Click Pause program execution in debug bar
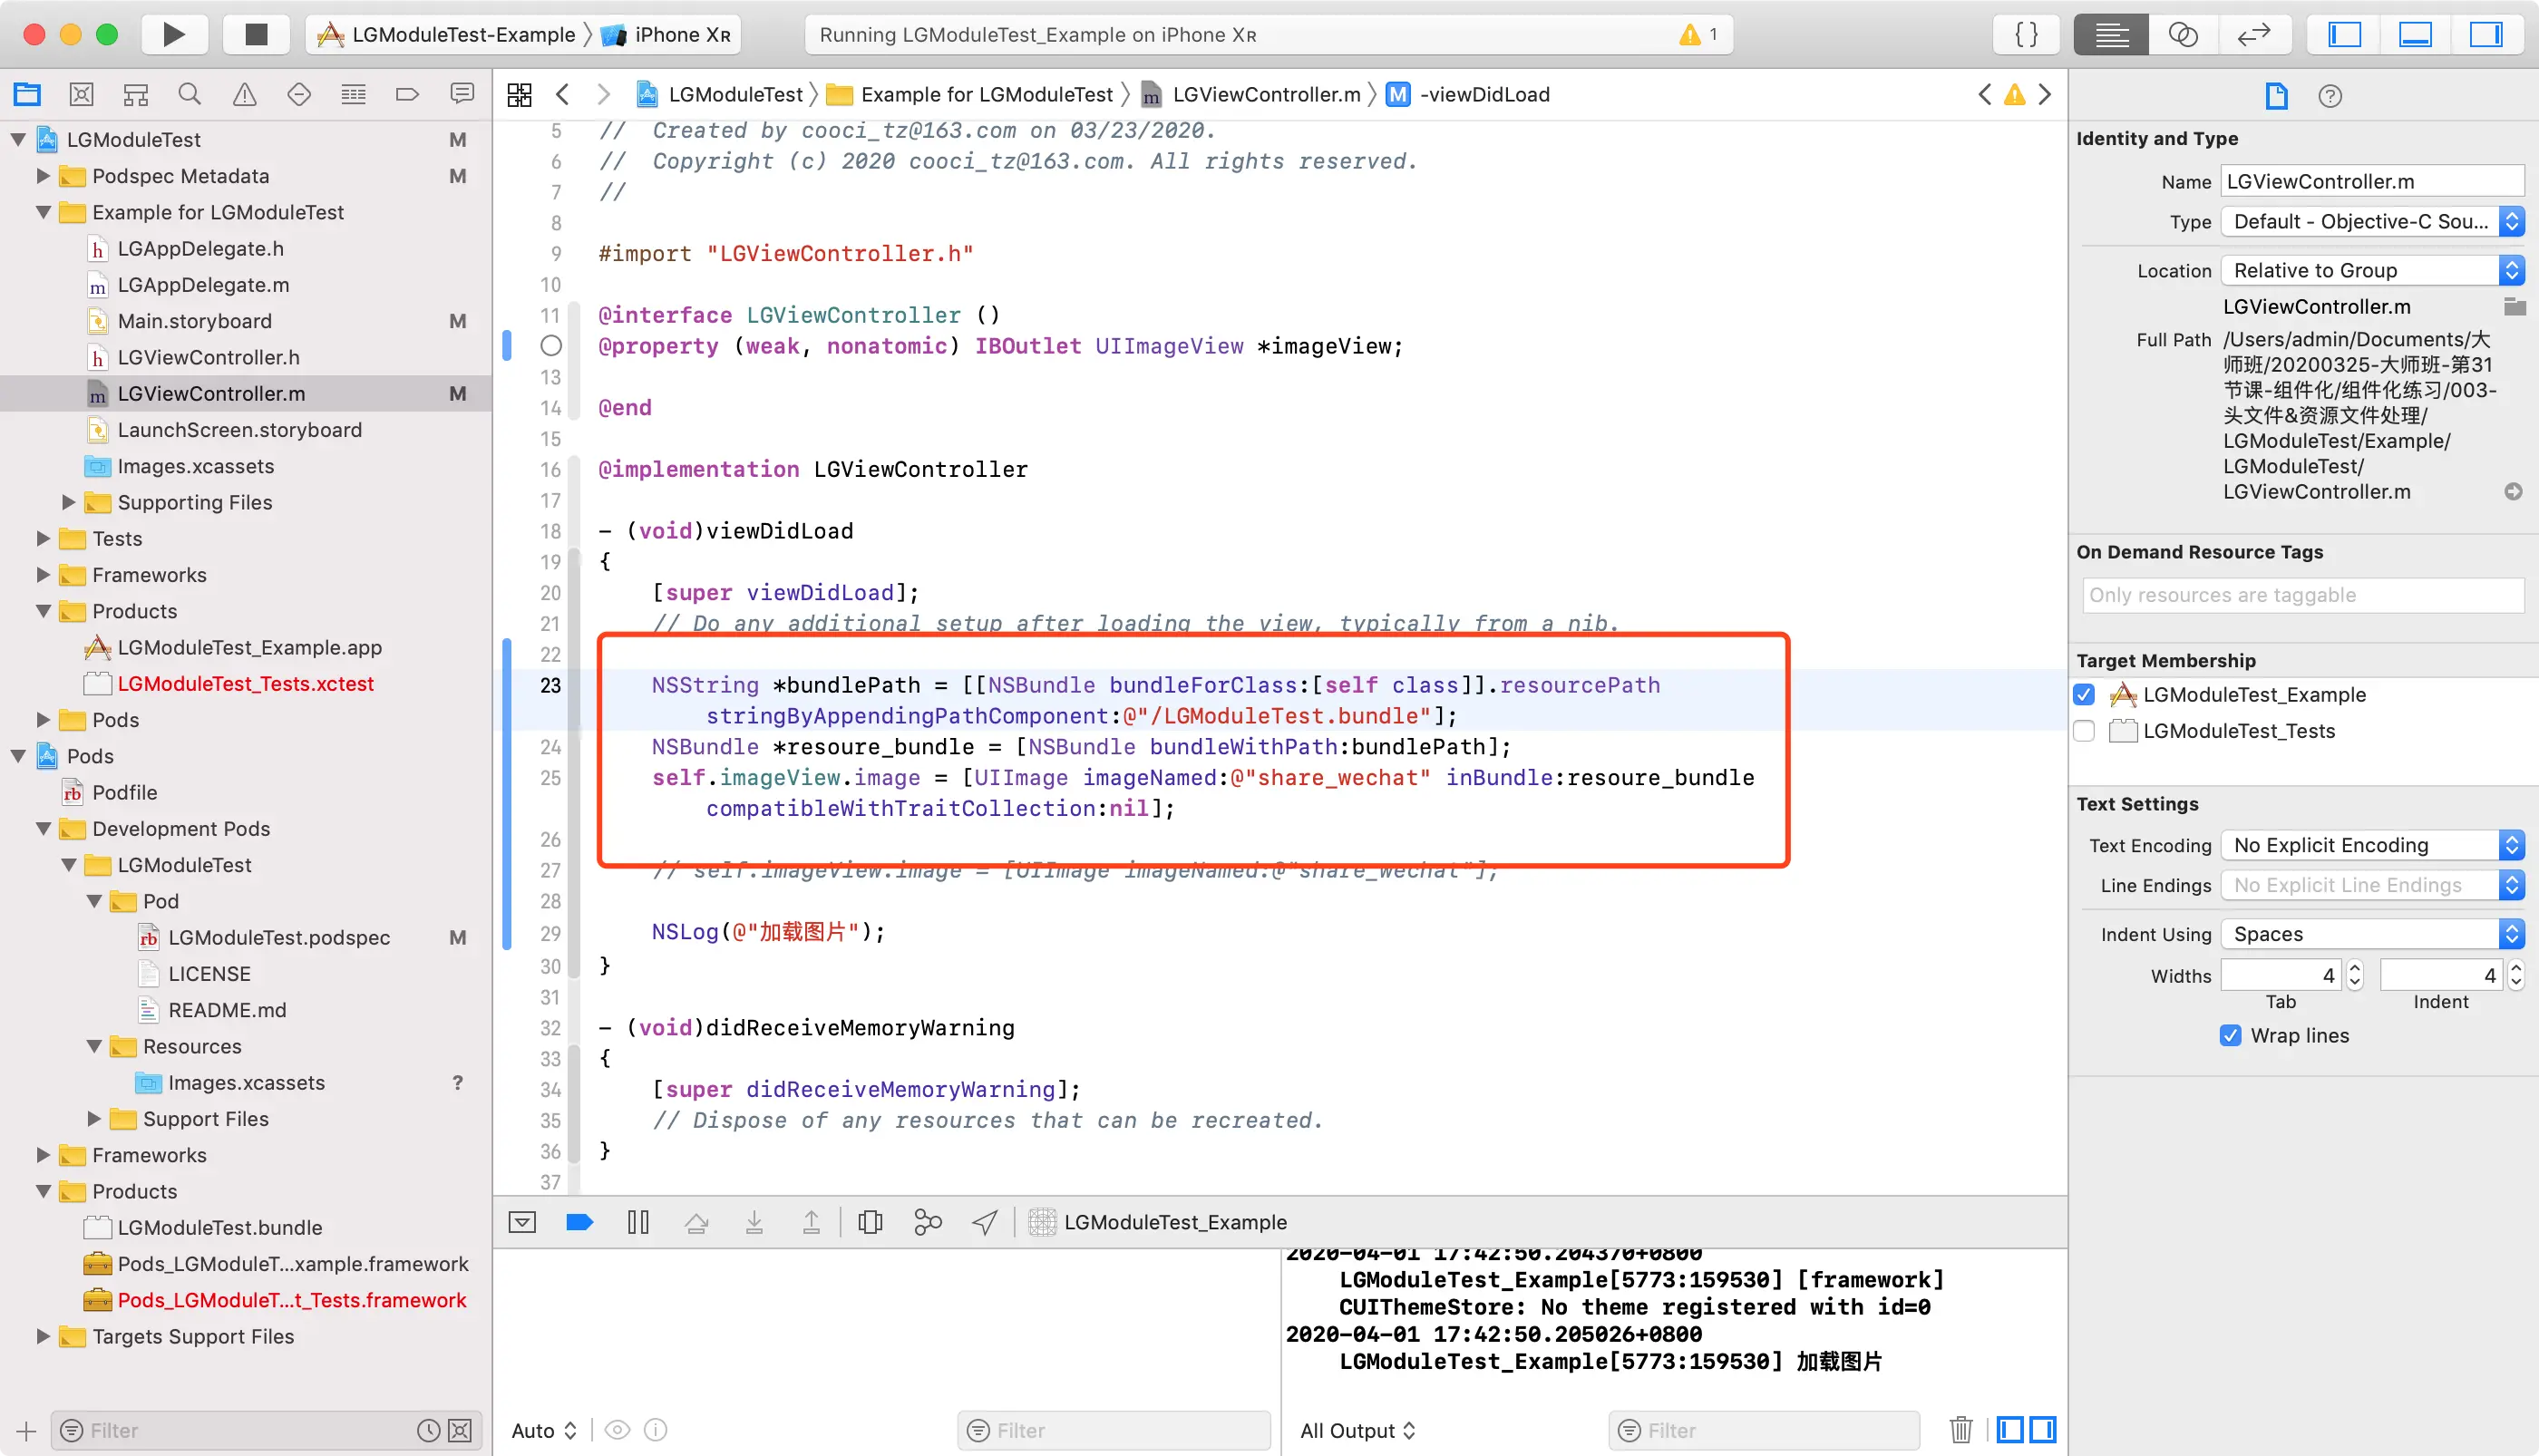This screenshot has width=2539, height=1456. pyautogui.click(x=638, y=1222)
